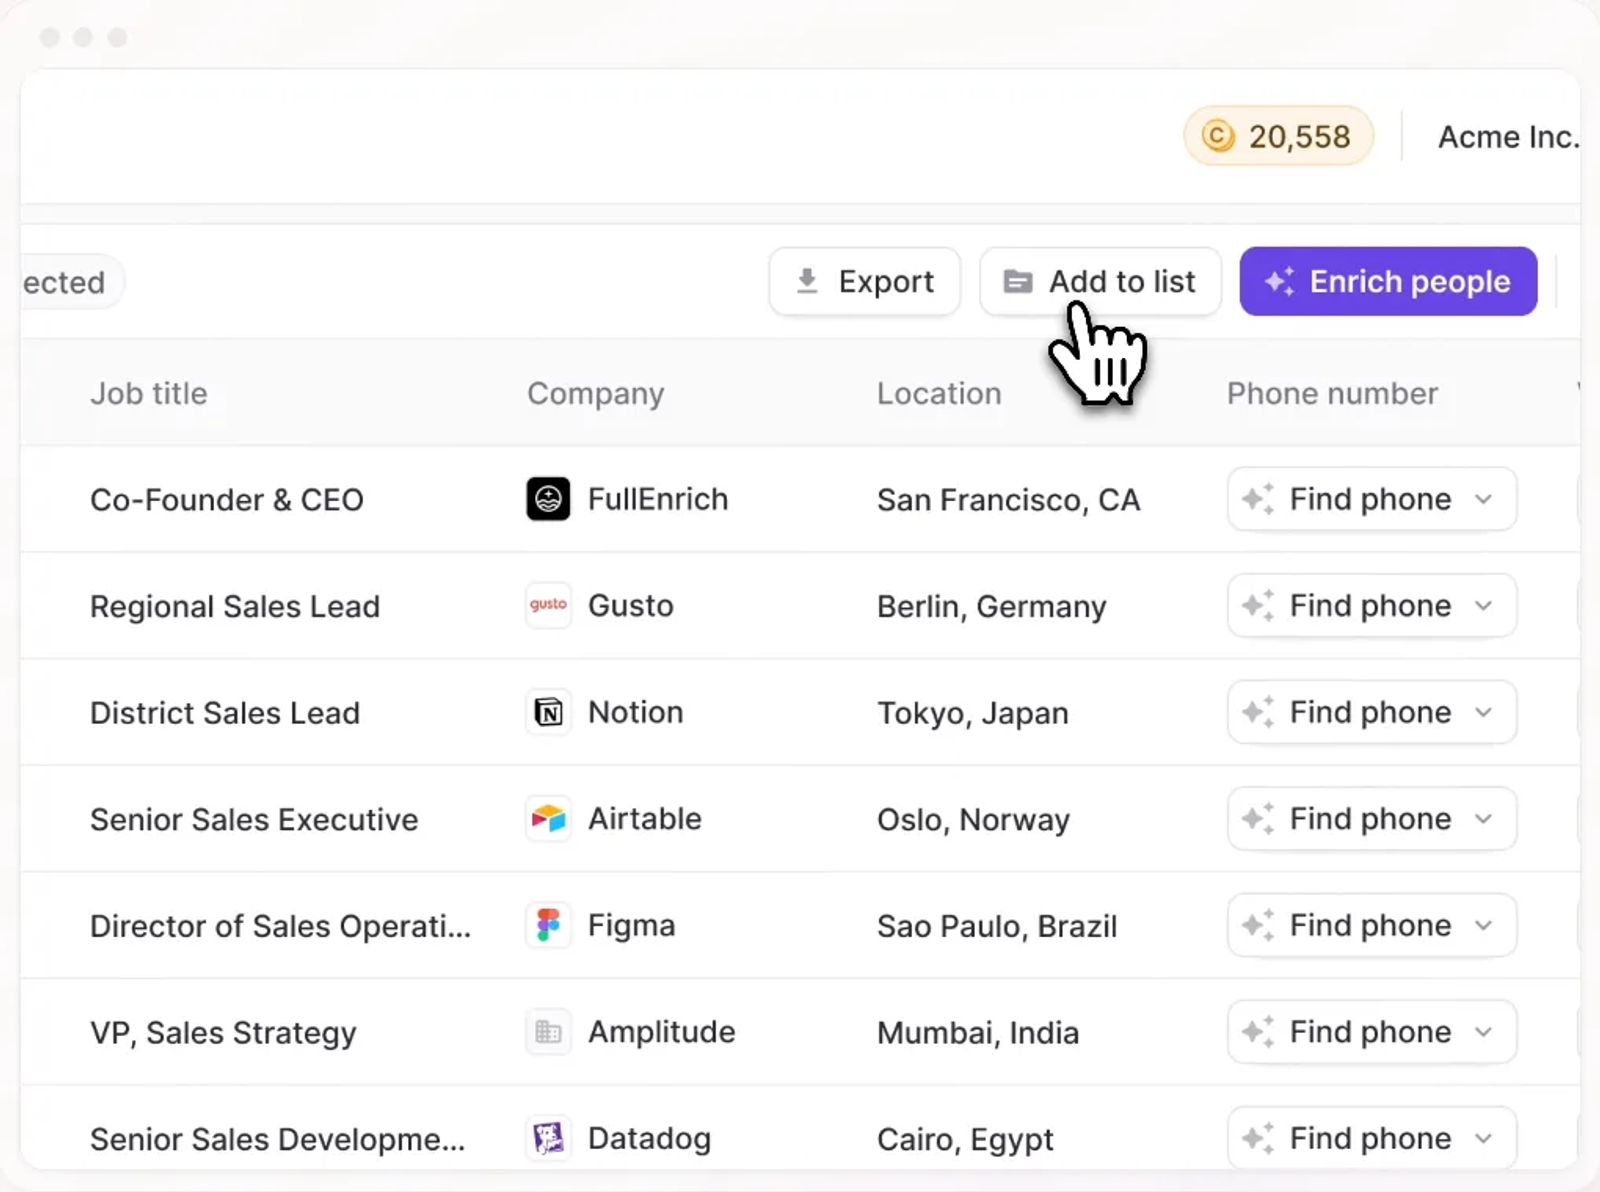Select the Senior Sales Developme... cell

[277, 1139]
